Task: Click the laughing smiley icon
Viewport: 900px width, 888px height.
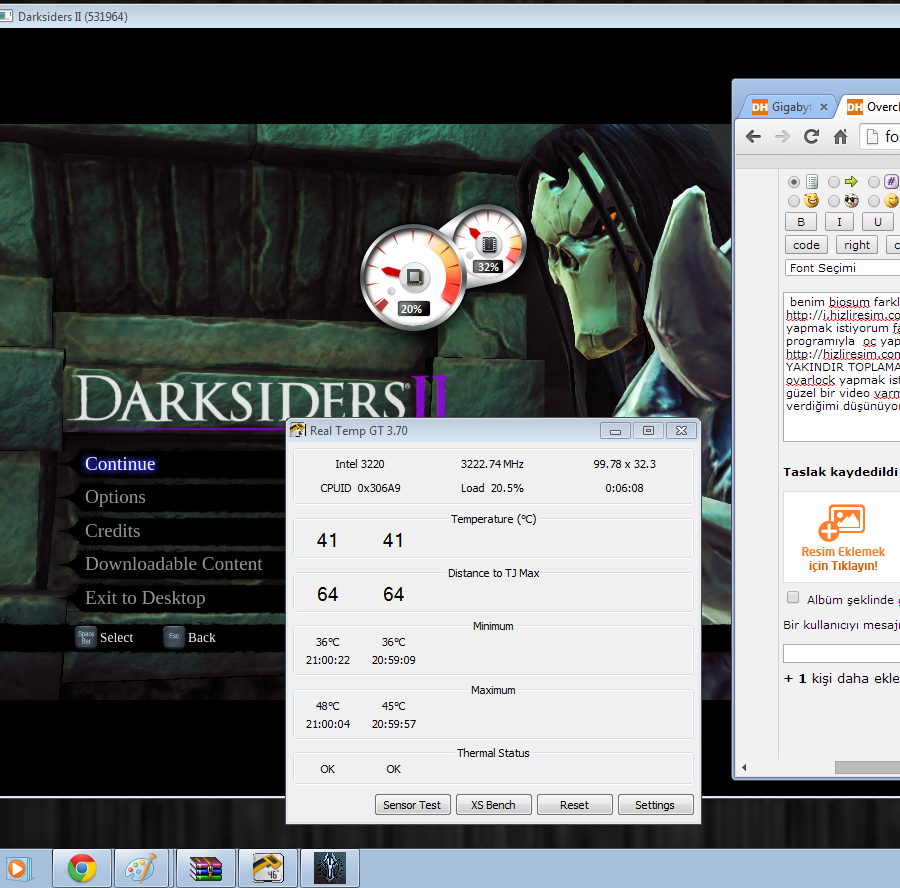Action: 812,200
